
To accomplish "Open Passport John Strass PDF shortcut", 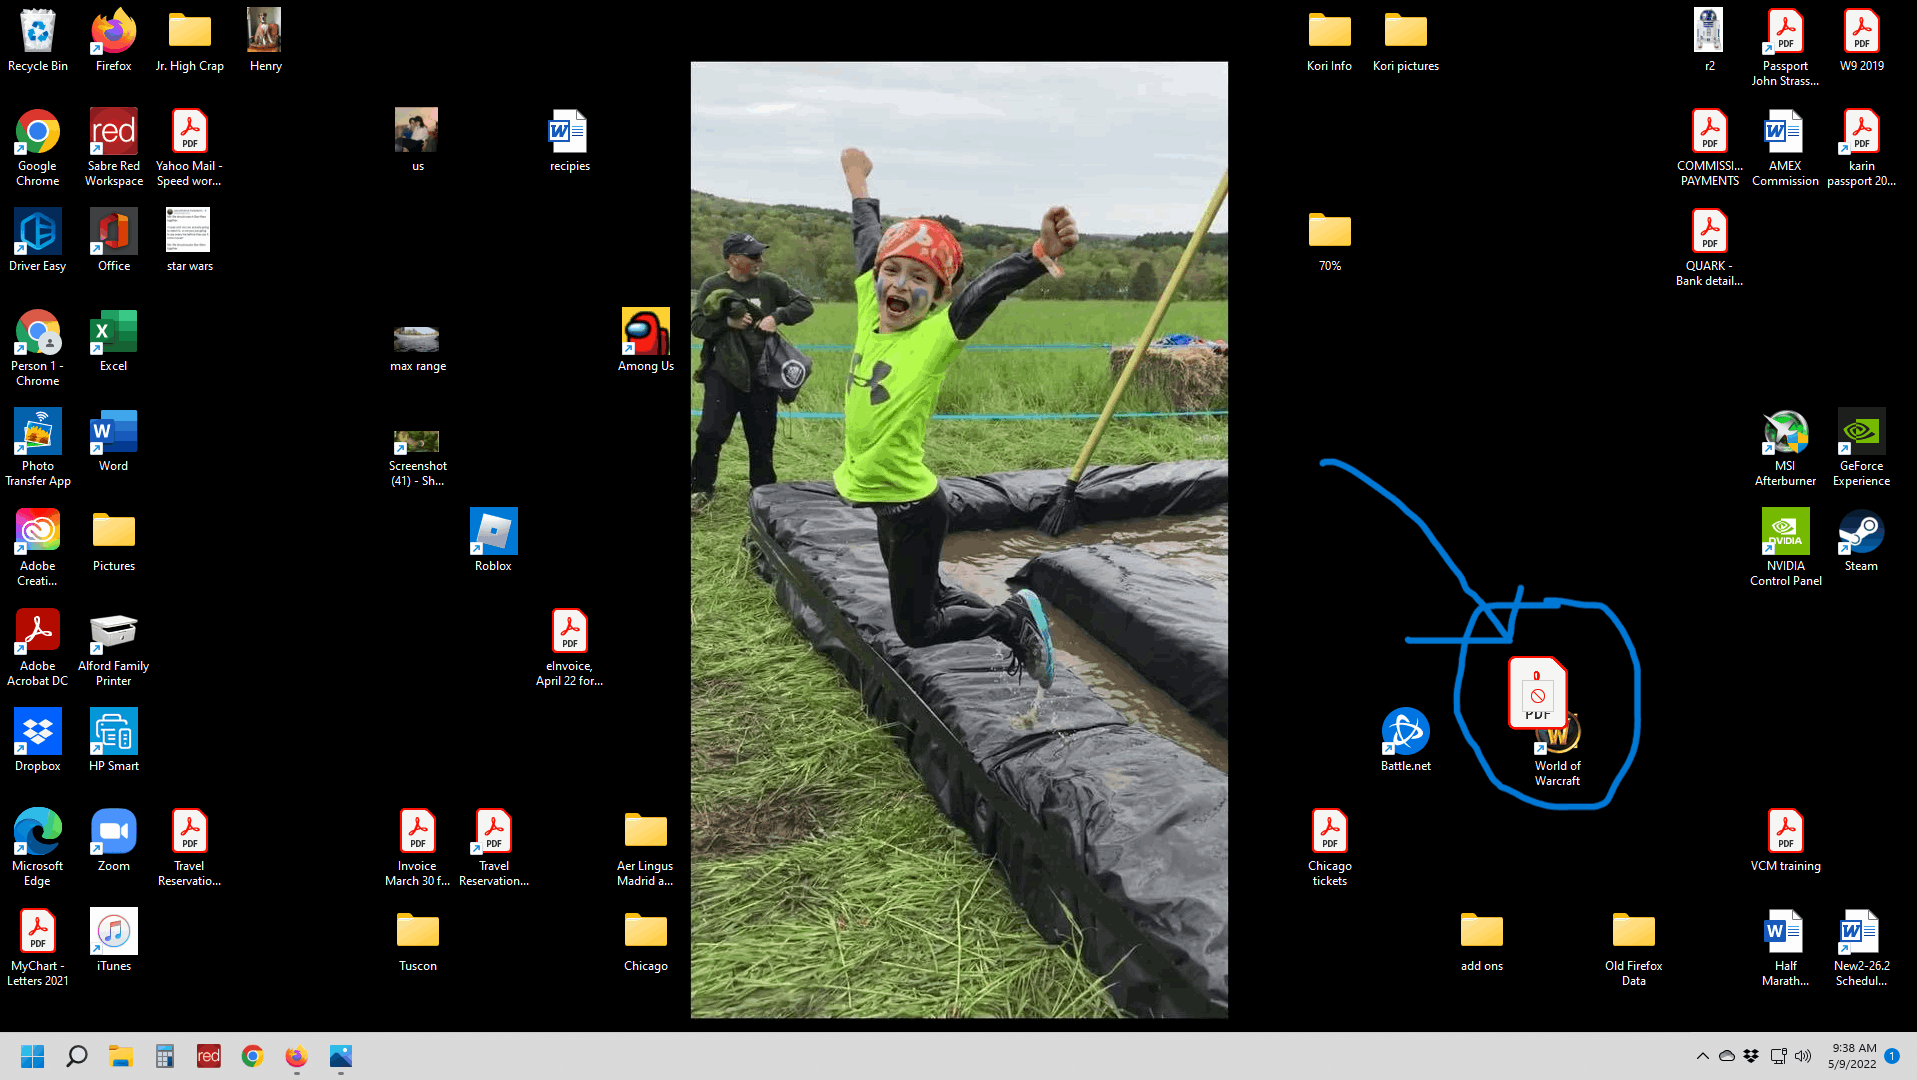I will coord(1785,47).
